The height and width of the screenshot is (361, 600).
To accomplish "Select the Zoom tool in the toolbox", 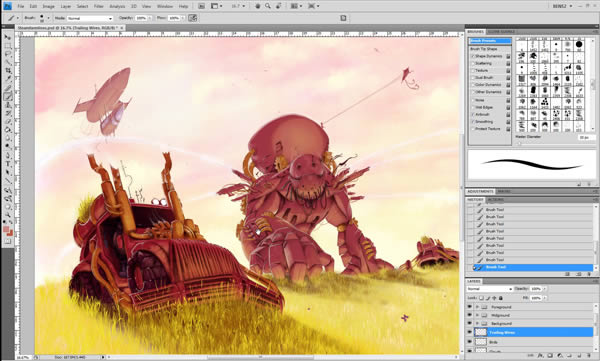I will (8, 215).
